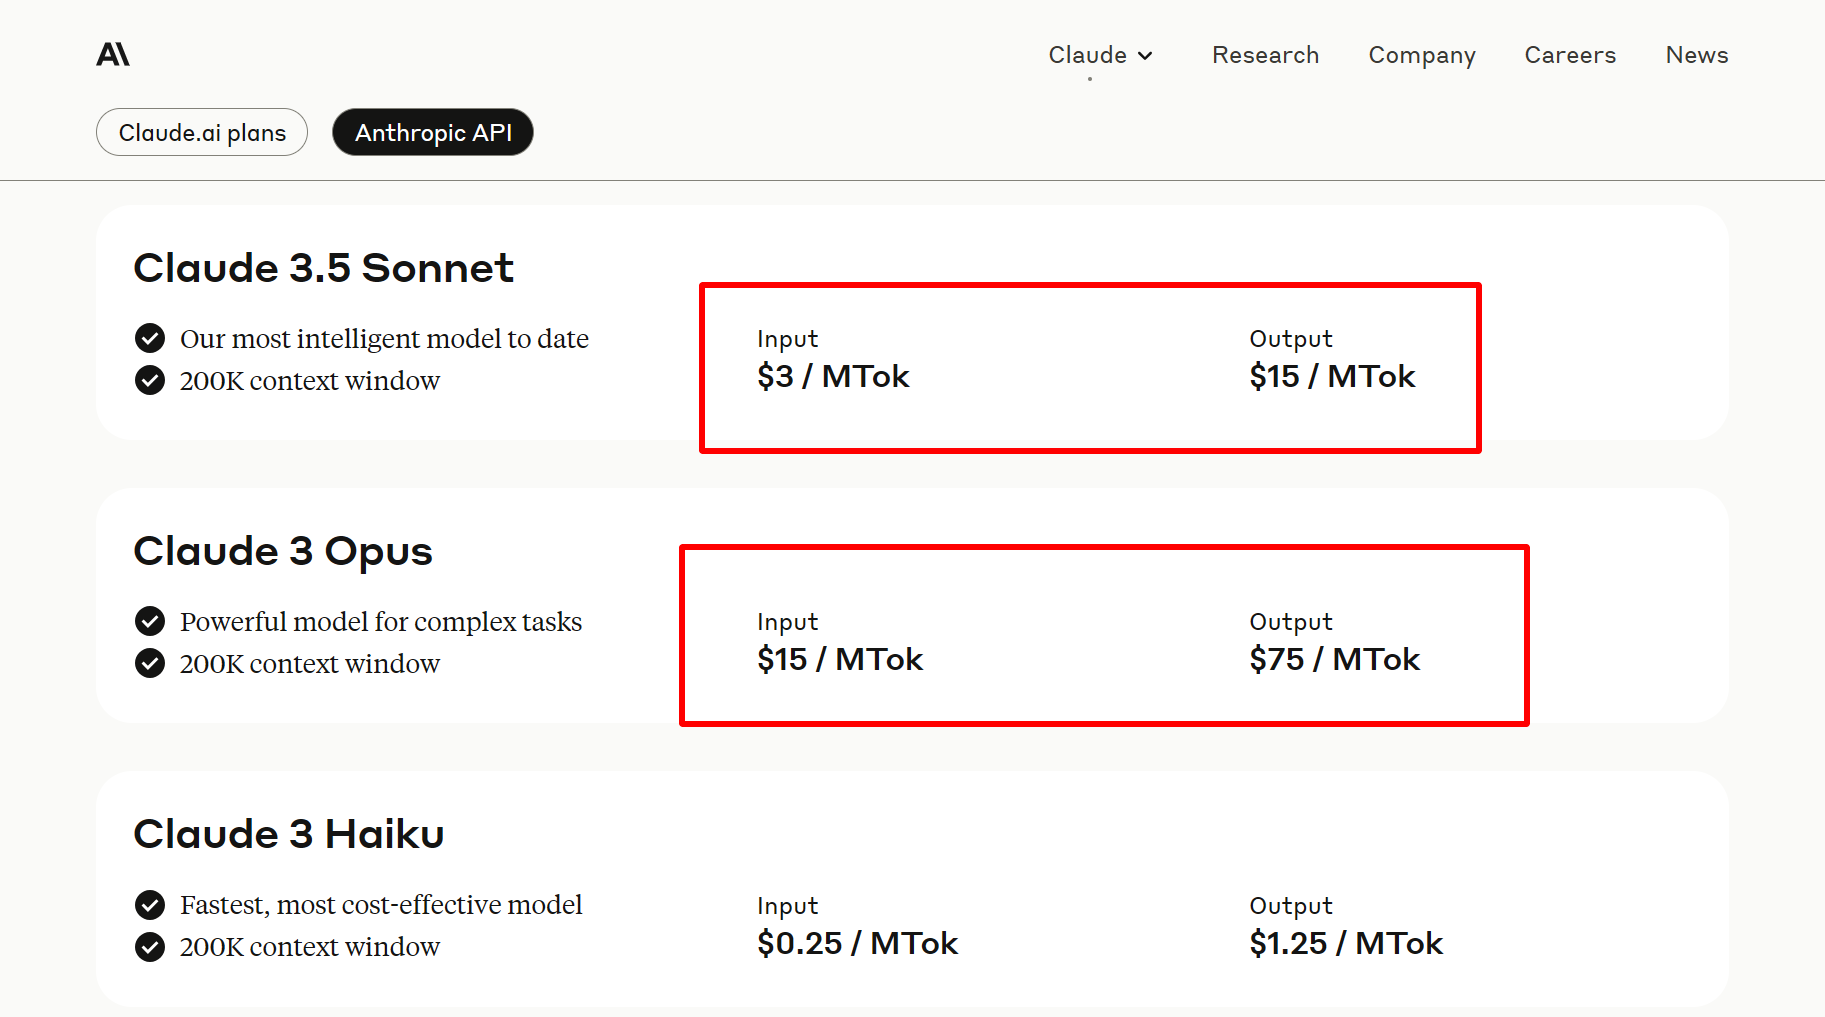Open the Careers link
The height and width of the screenshot is (1017, 1825).
pos(1569,55)
